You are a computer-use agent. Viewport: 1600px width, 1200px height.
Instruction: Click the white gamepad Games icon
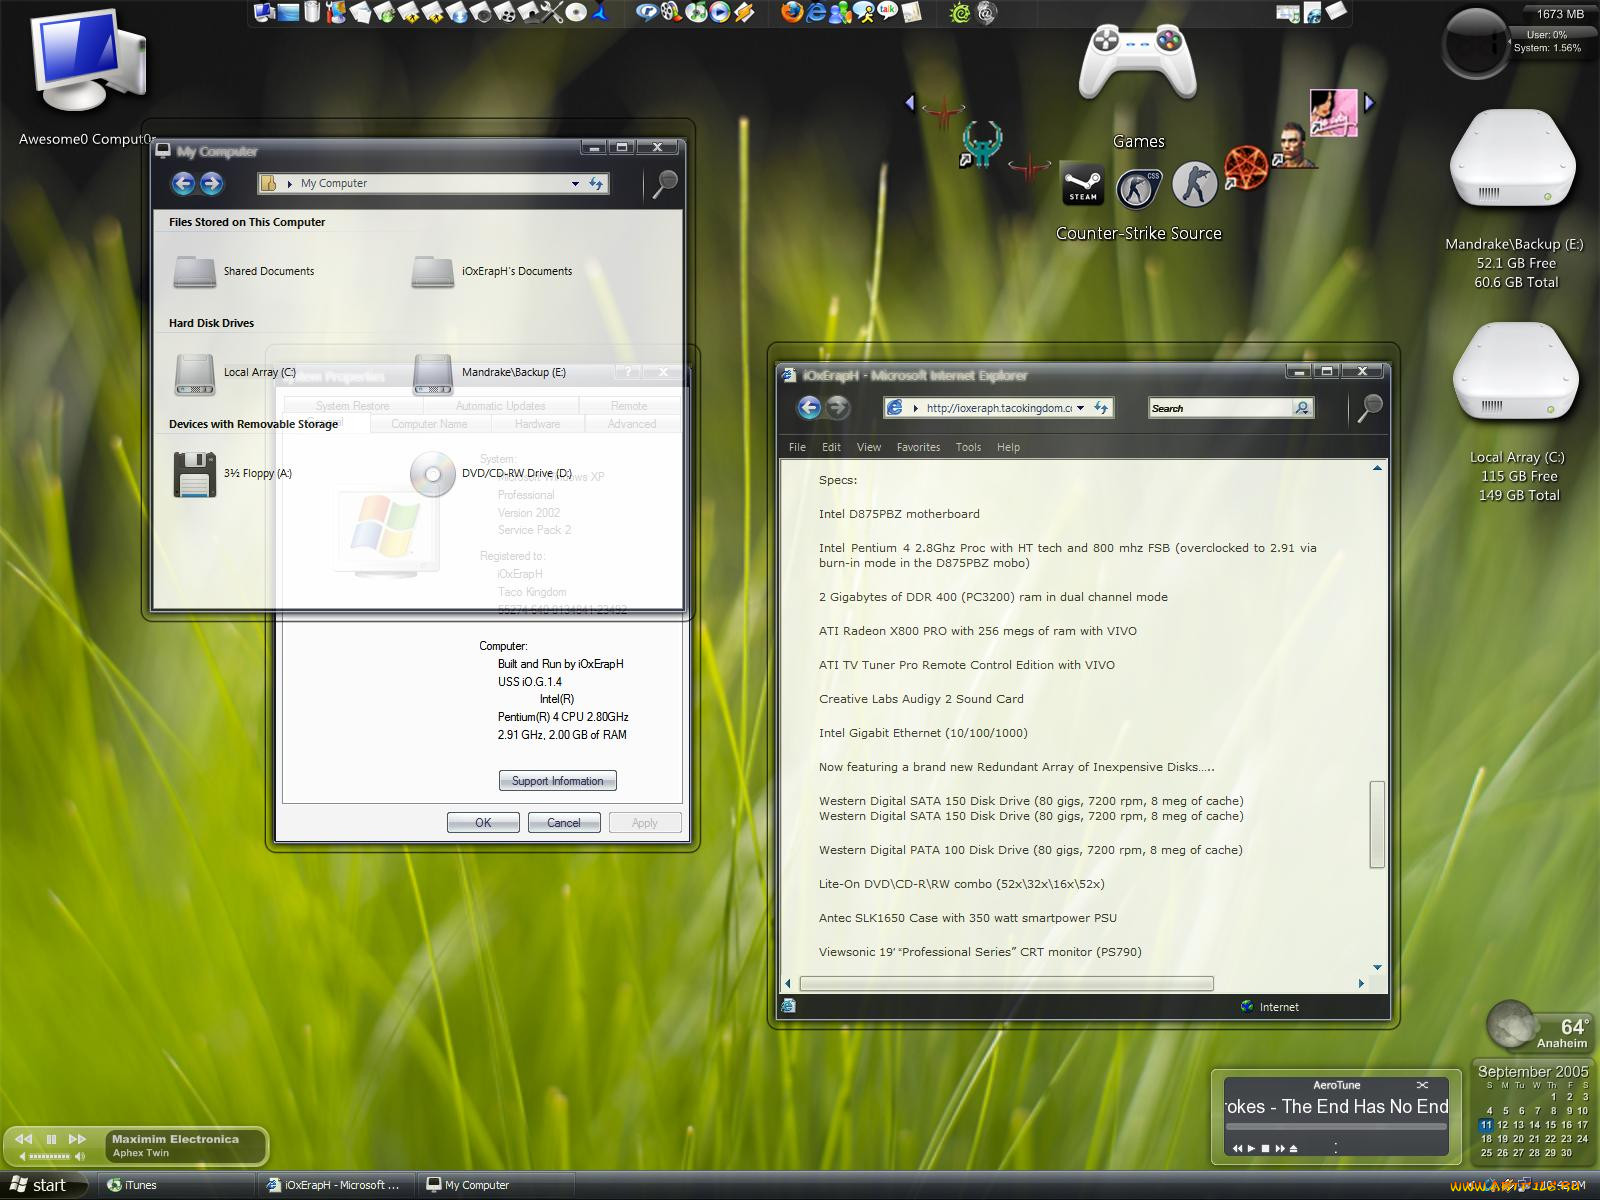1138,60
